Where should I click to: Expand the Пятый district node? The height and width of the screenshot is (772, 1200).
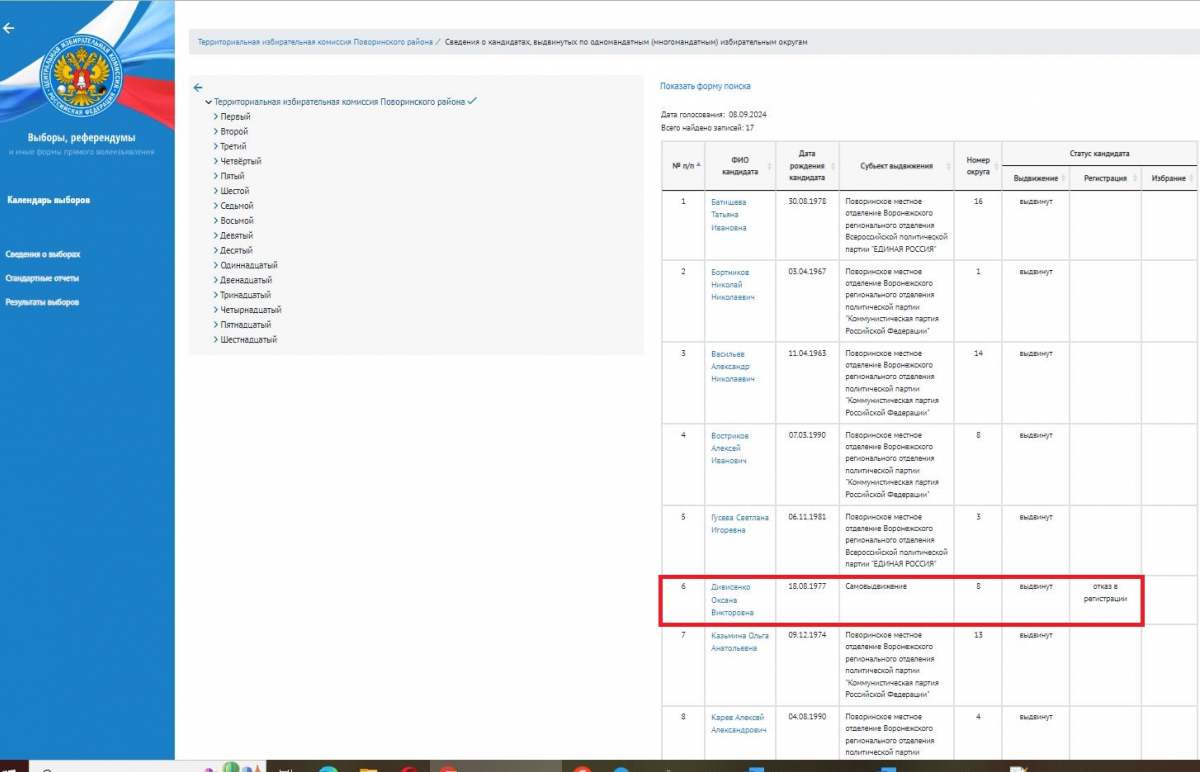pyautogui.click(x=215, y=176)
